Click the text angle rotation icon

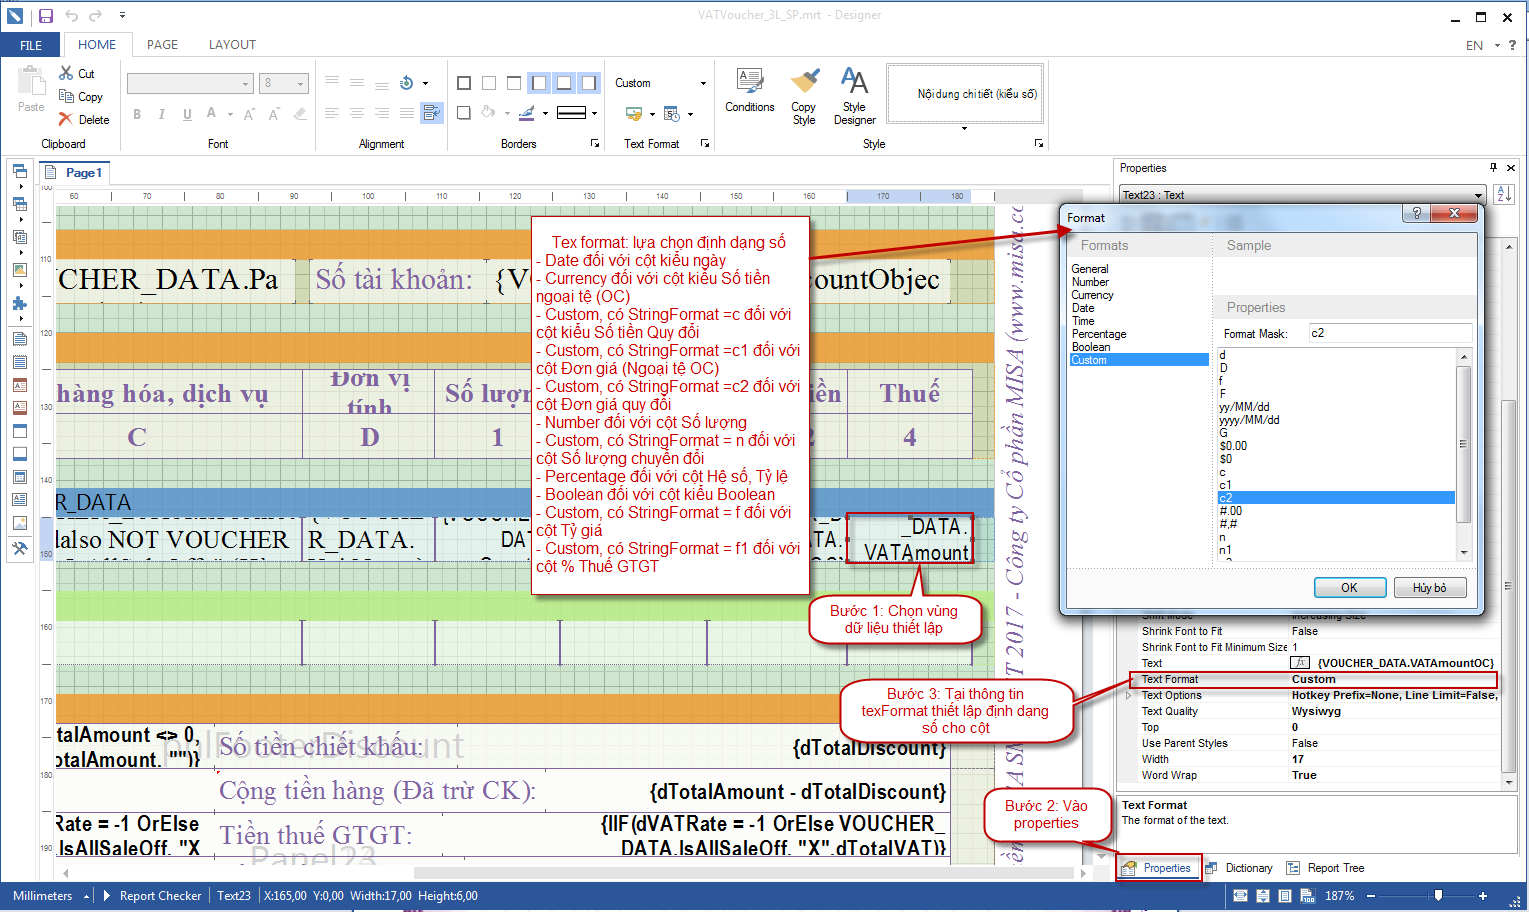point(407,83)
